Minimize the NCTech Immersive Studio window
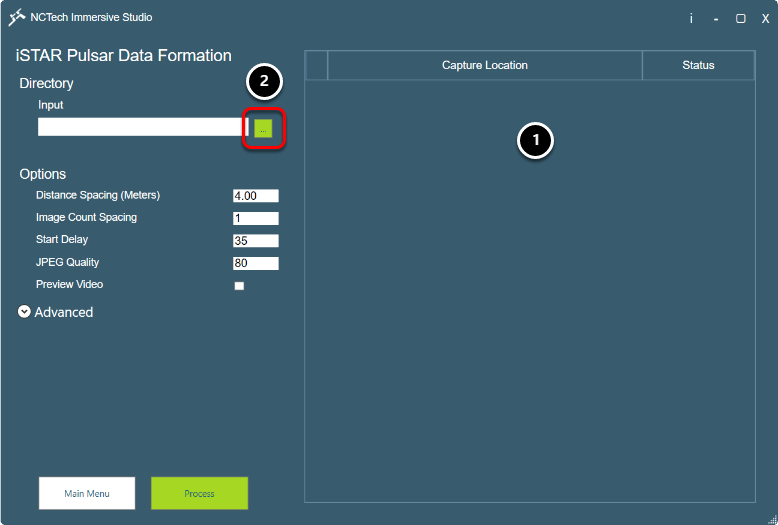The width and height of the screenshot is (778, 525). (x=716, y=18)
